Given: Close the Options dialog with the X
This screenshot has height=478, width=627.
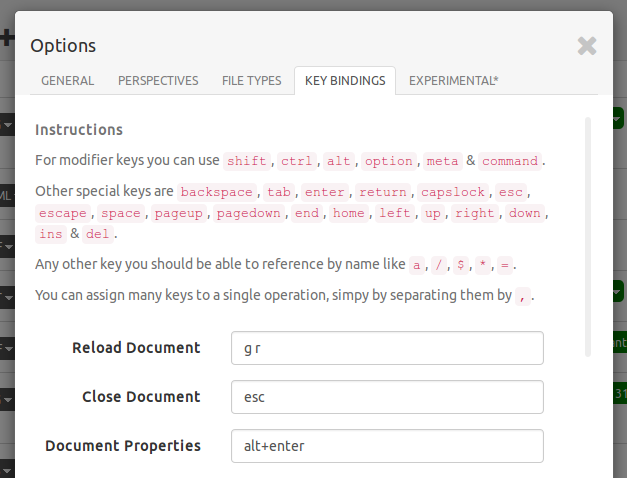Looking at the screenshot, I should pyautogui.click(x=587, y=45).
